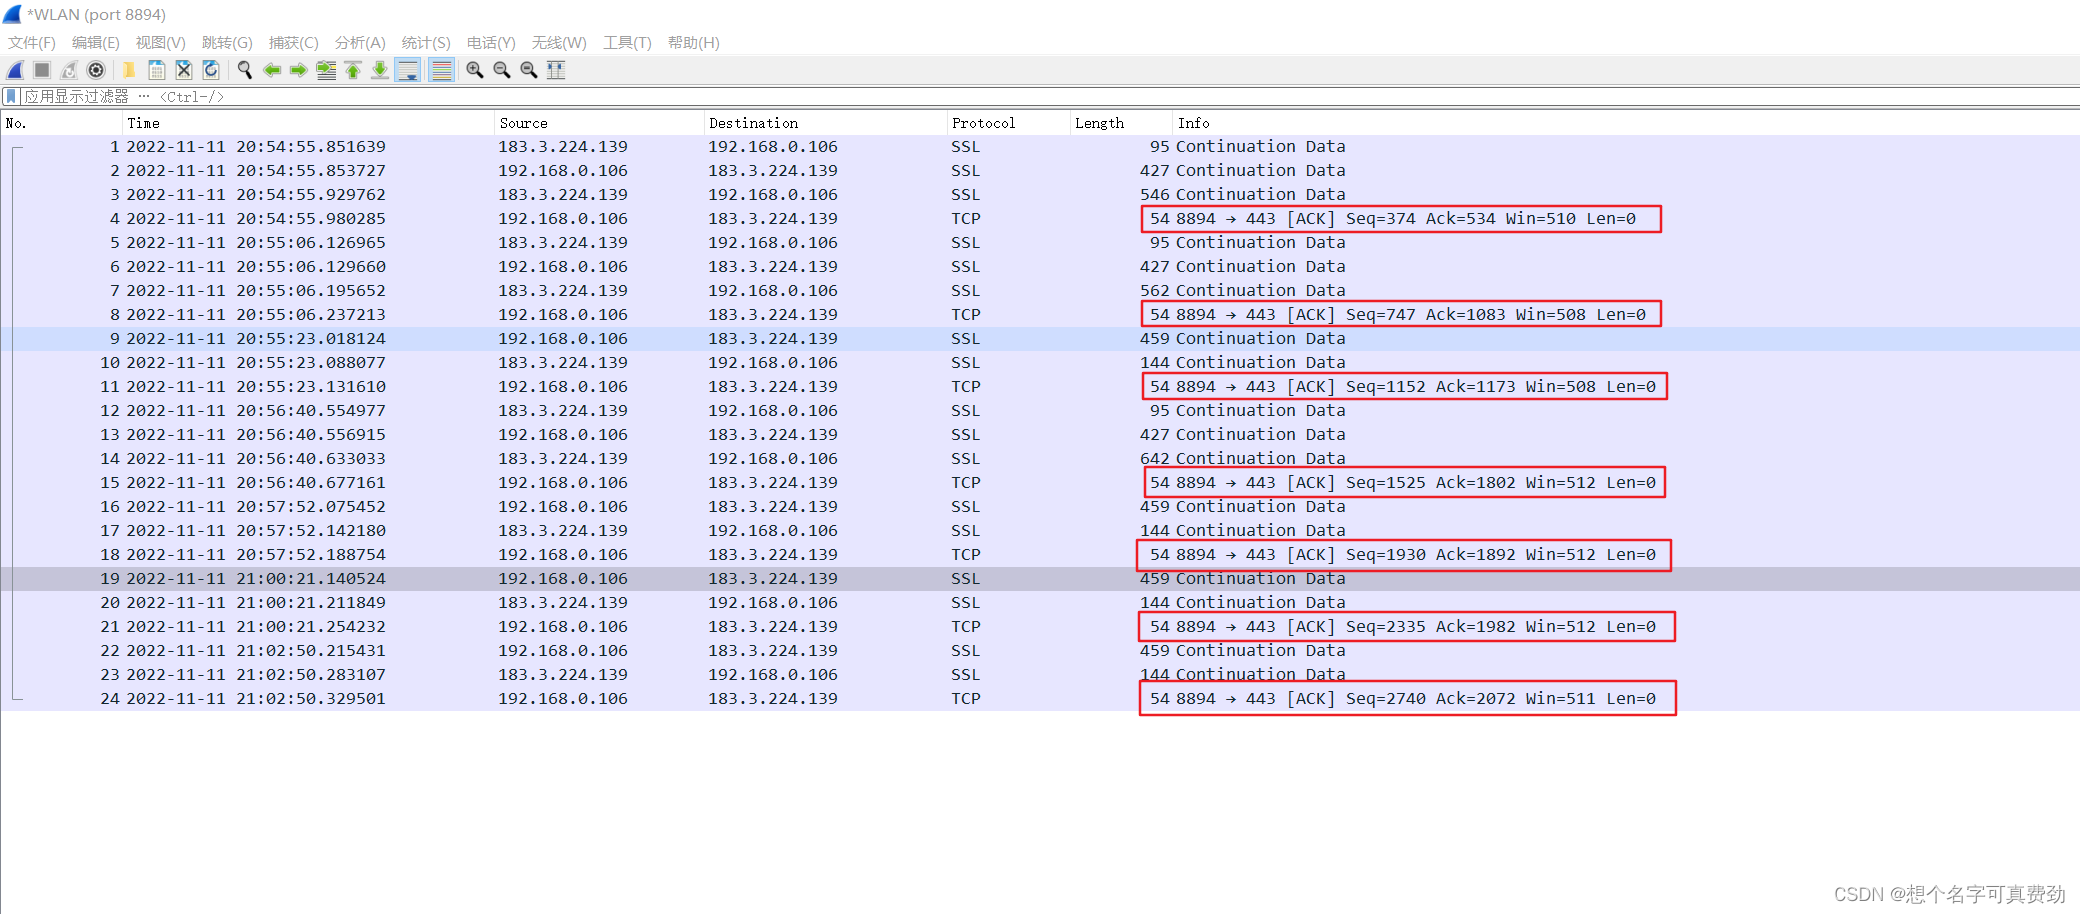
Task: Select packet 8 with Seq=747 Ack=1083
Action: point(1040,315)
